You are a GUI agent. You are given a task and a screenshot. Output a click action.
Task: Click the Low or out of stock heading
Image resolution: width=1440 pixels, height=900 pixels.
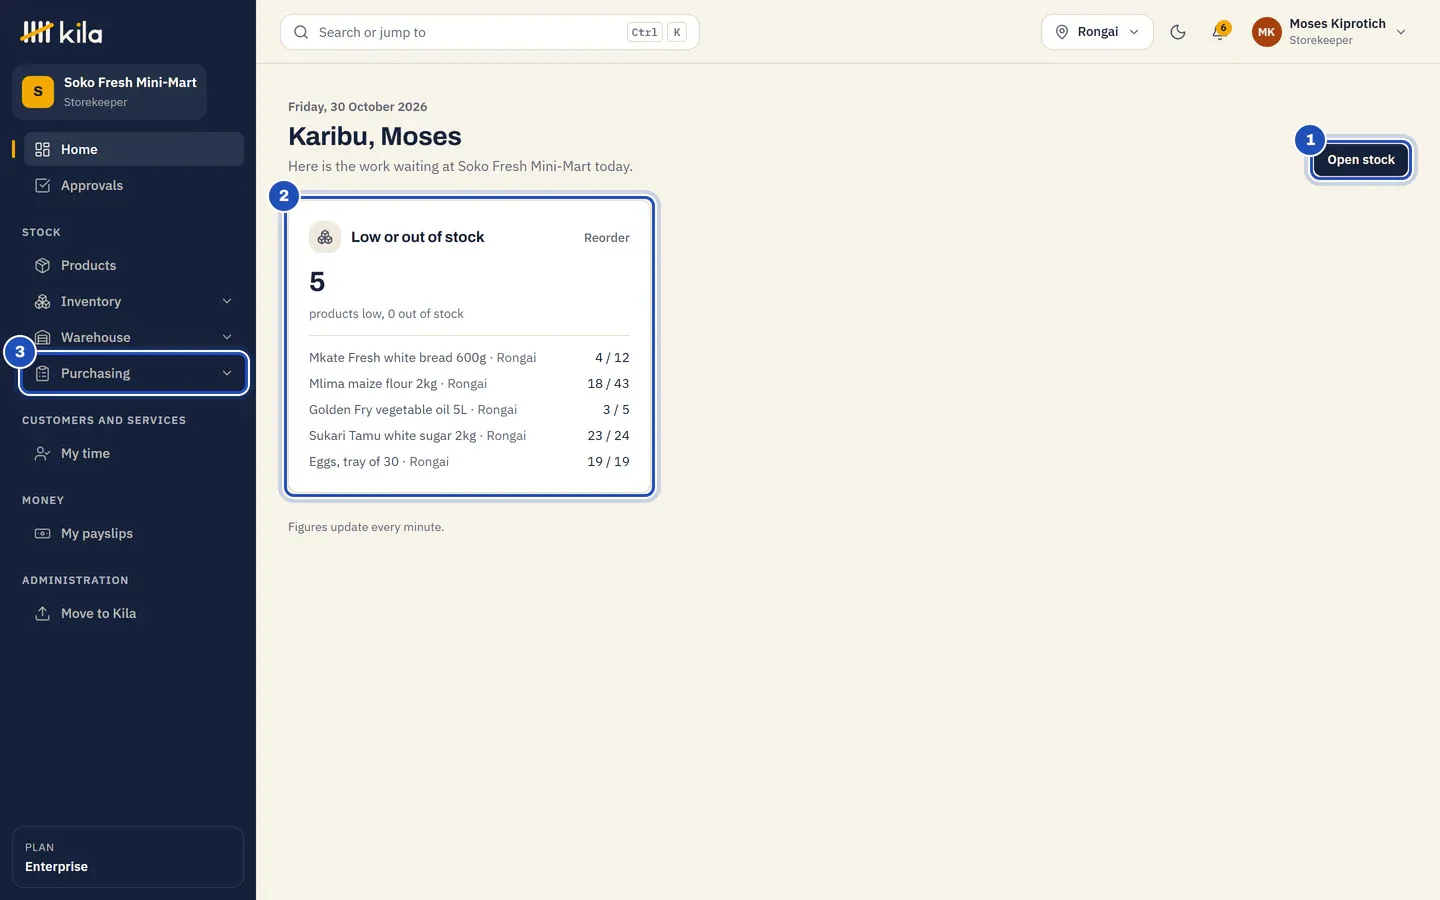(x=417, y=237)
